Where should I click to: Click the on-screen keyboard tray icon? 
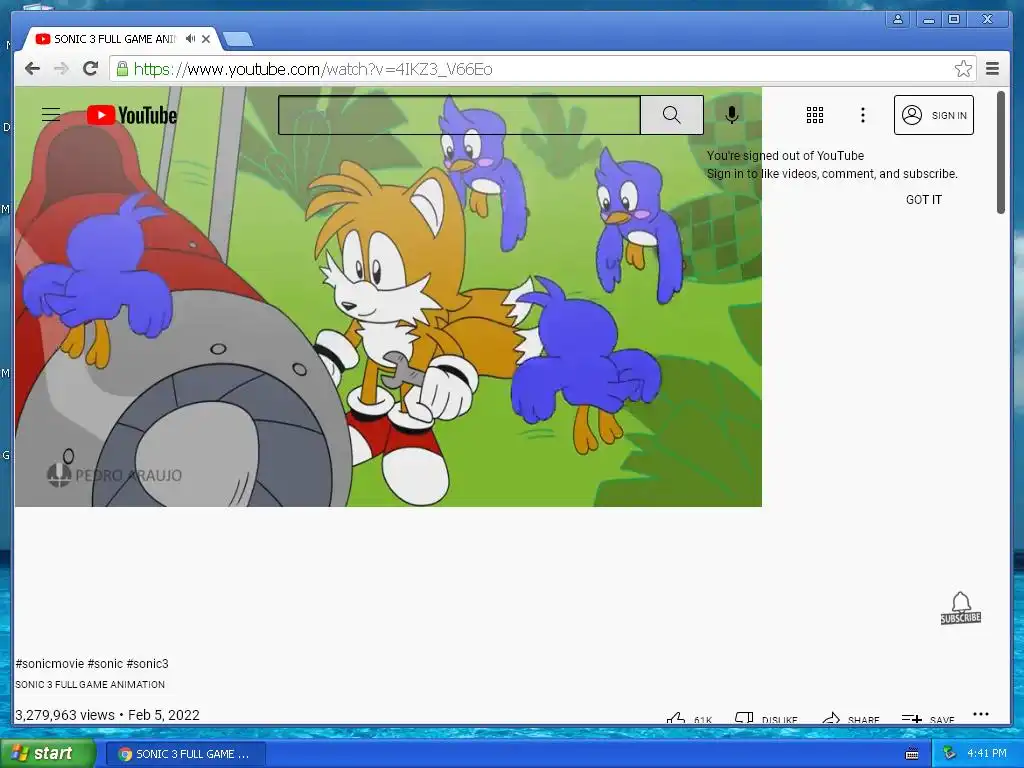click(912, 754)
